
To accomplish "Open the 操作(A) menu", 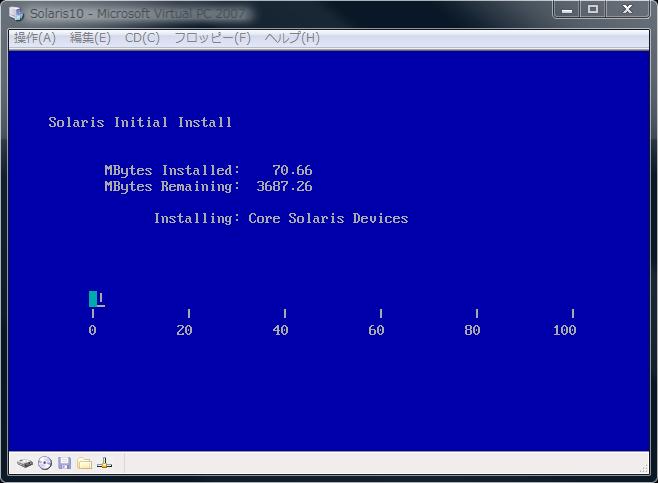I will pos(34,38).
